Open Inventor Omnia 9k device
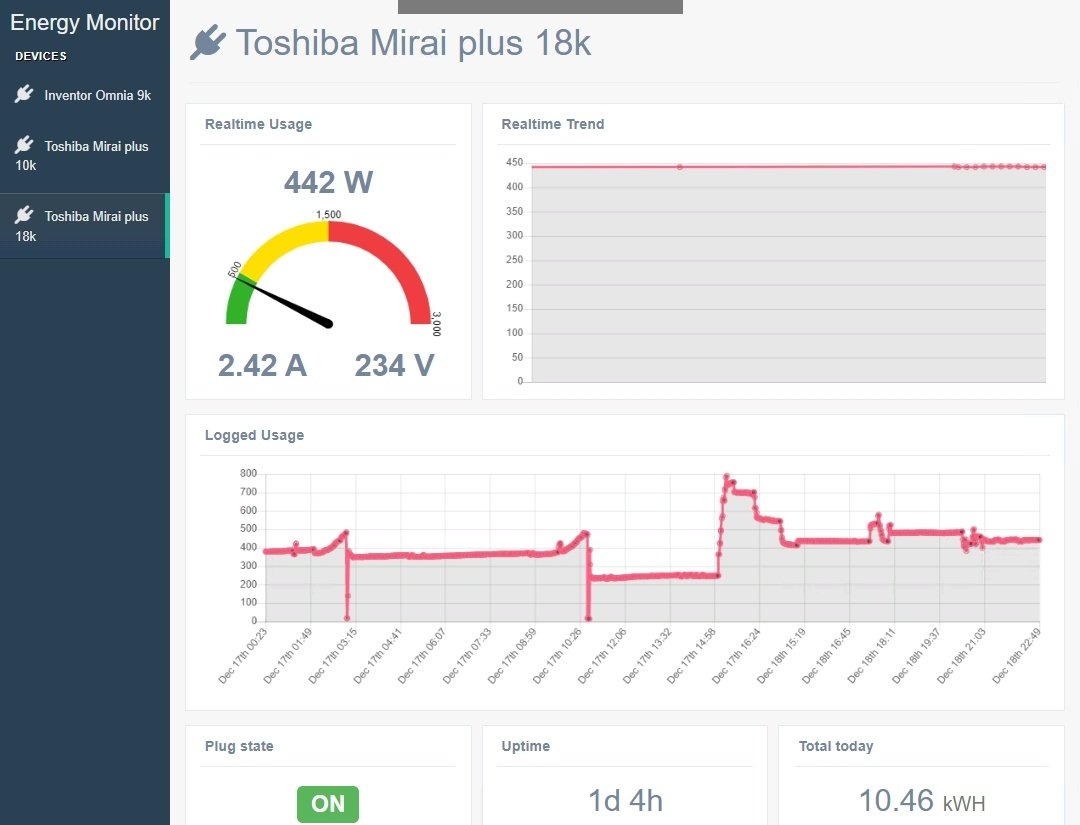The height and width of the screenshot is (825, 1080). point(85,95)
